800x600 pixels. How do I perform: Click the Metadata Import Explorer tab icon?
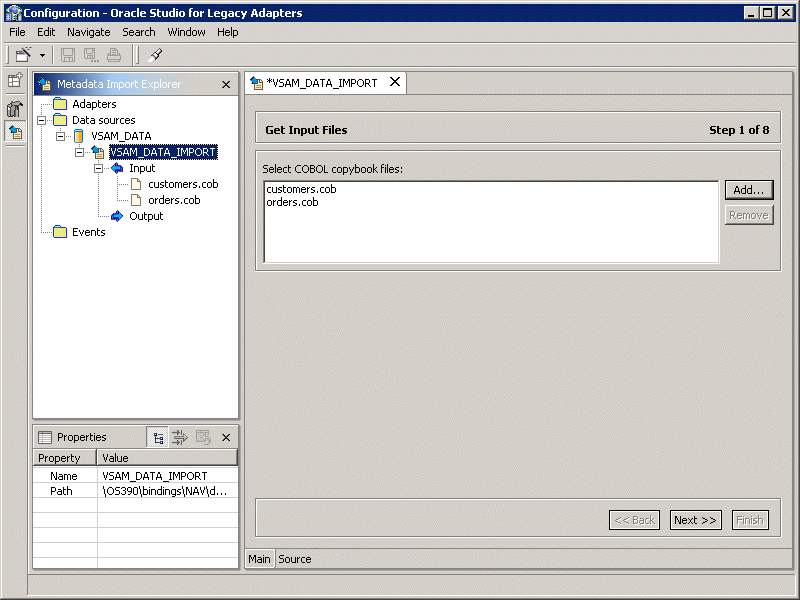45,84
